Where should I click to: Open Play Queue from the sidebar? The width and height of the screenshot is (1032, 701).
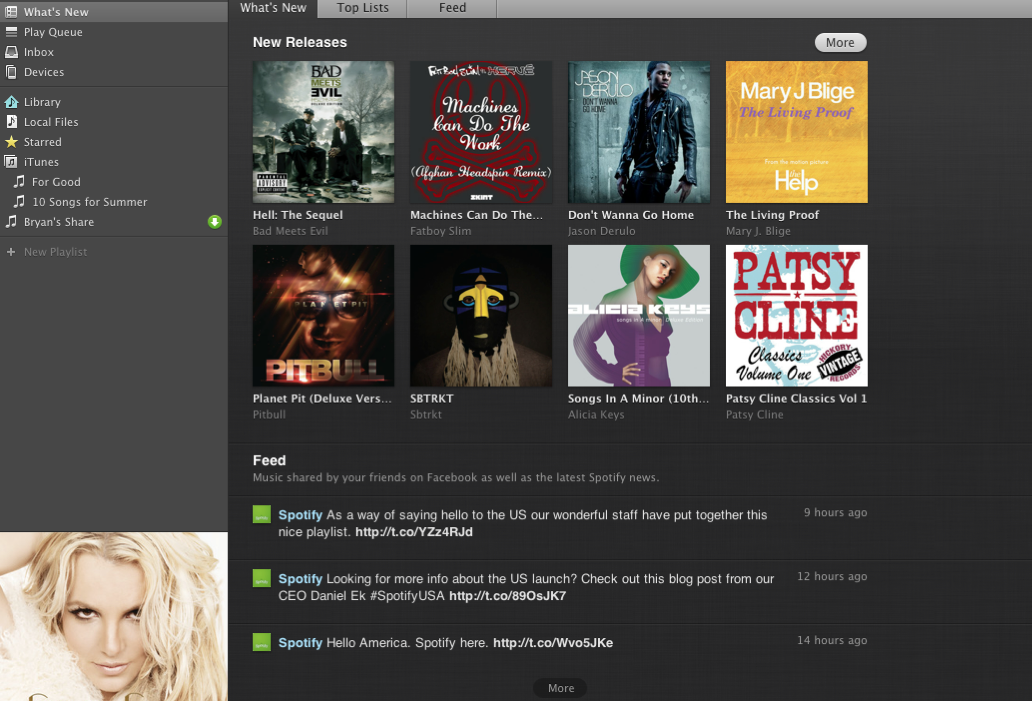coord(114,32)
